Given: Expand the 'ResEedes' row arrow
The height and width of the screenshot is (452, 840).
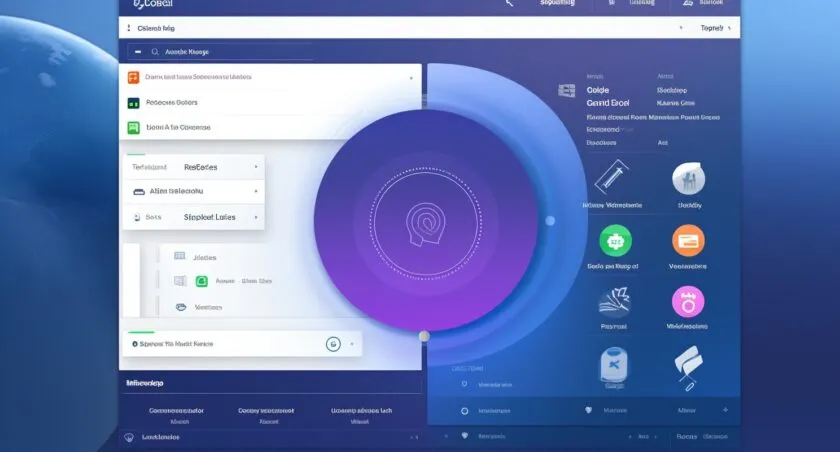Looking at the screenshot, I should [256, 167].
